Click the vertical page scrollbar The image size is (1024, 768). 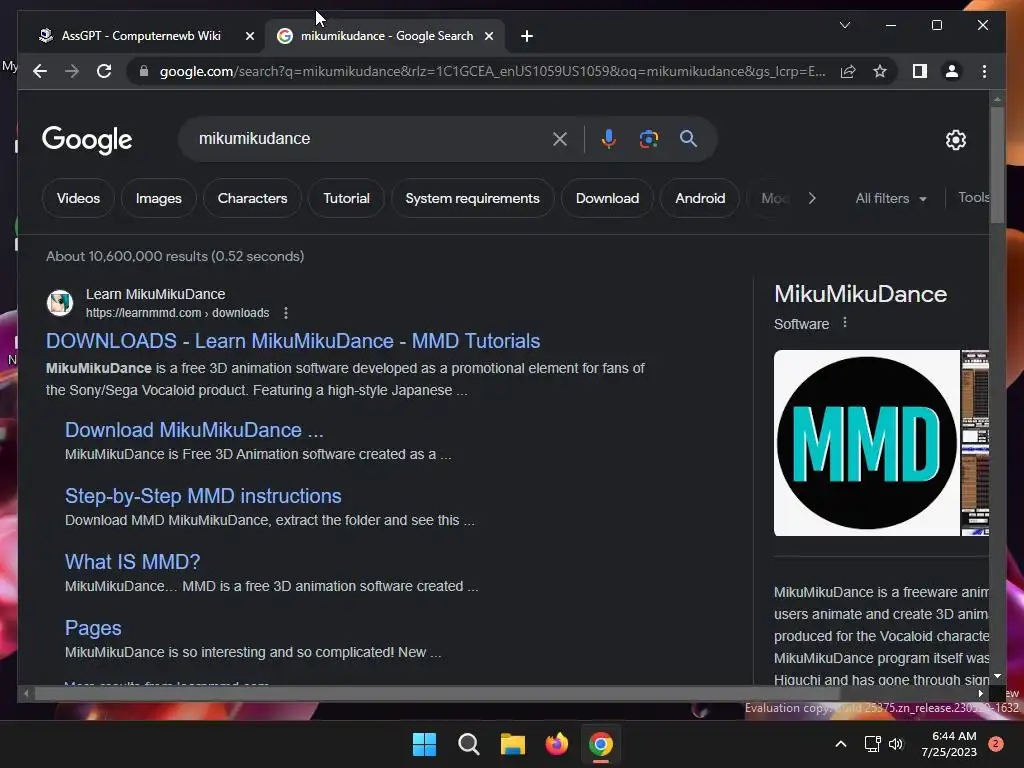(997, 165)
